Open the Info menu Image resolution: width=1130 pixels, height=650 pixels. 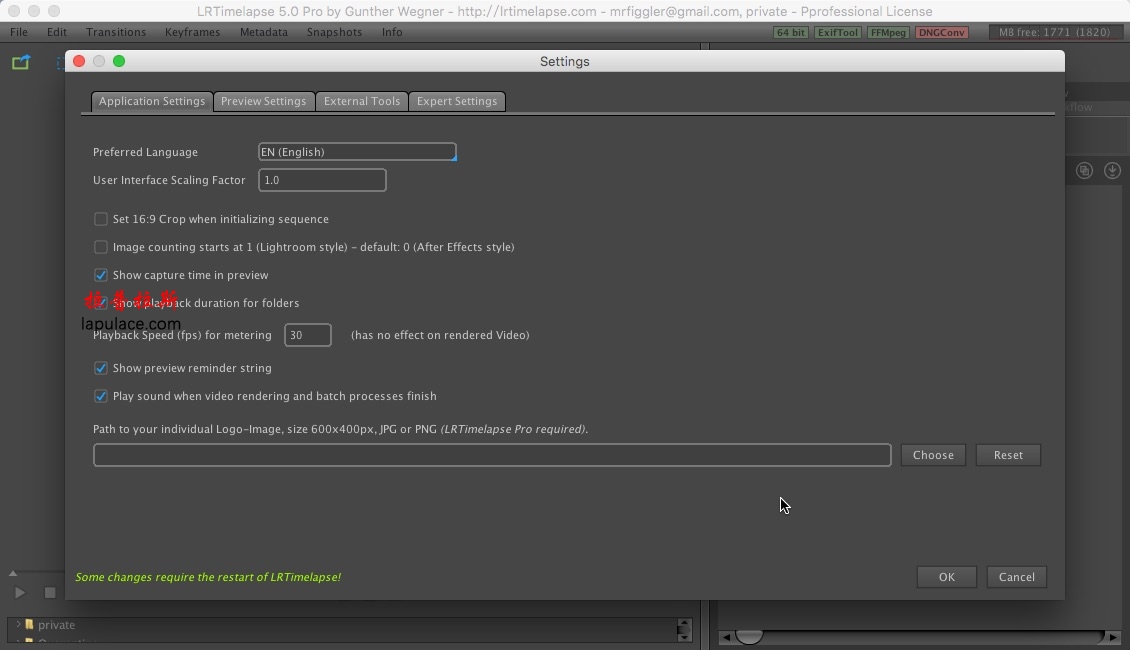392,32
